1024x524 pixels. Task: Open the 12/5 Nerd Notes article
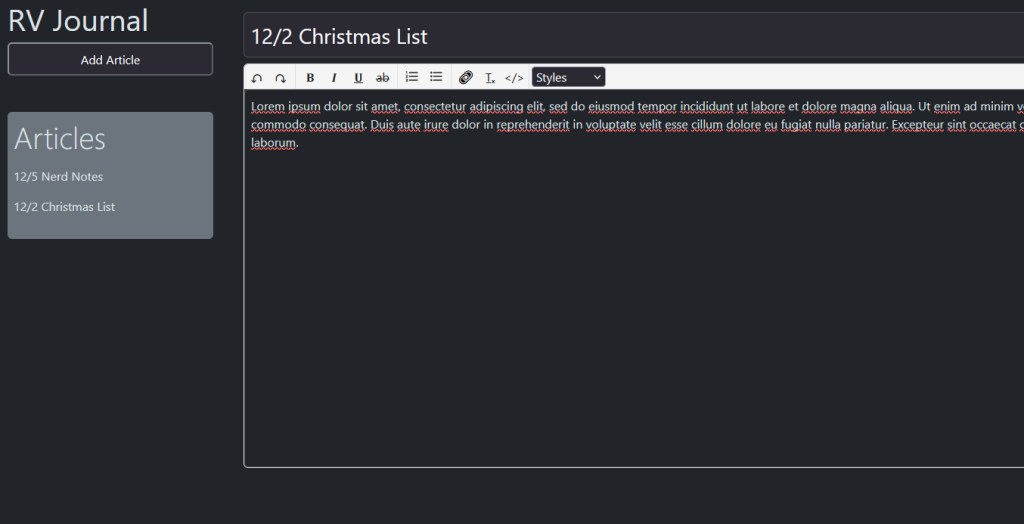point(58,177)
